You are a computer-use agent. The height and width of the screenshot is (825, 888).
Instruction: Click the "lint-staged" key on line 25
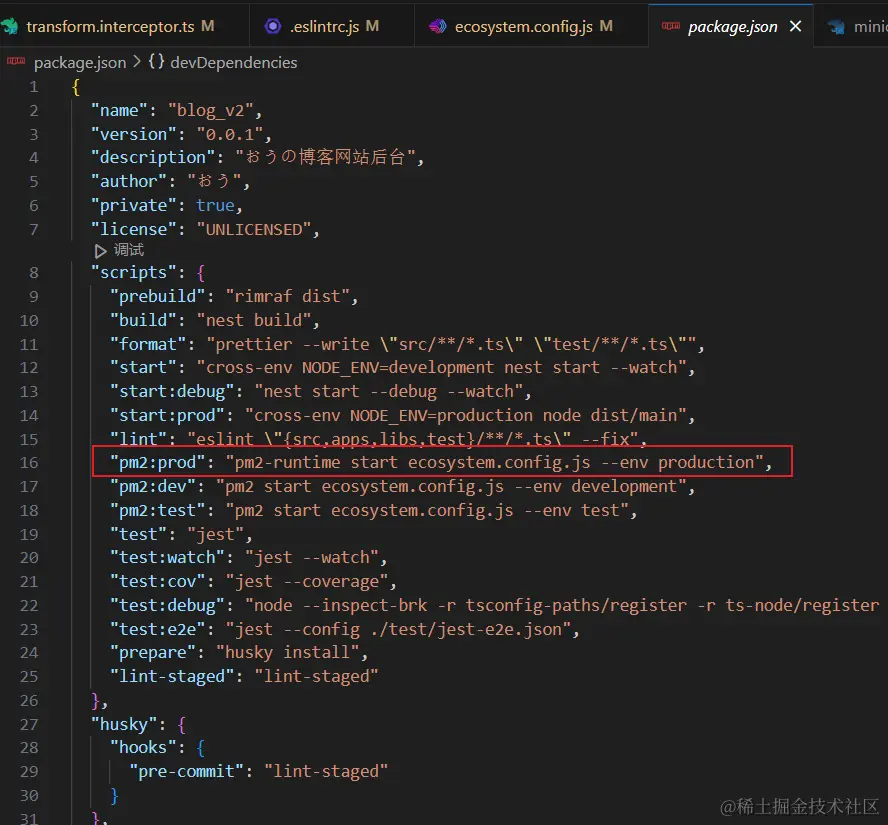coord(172,676)
